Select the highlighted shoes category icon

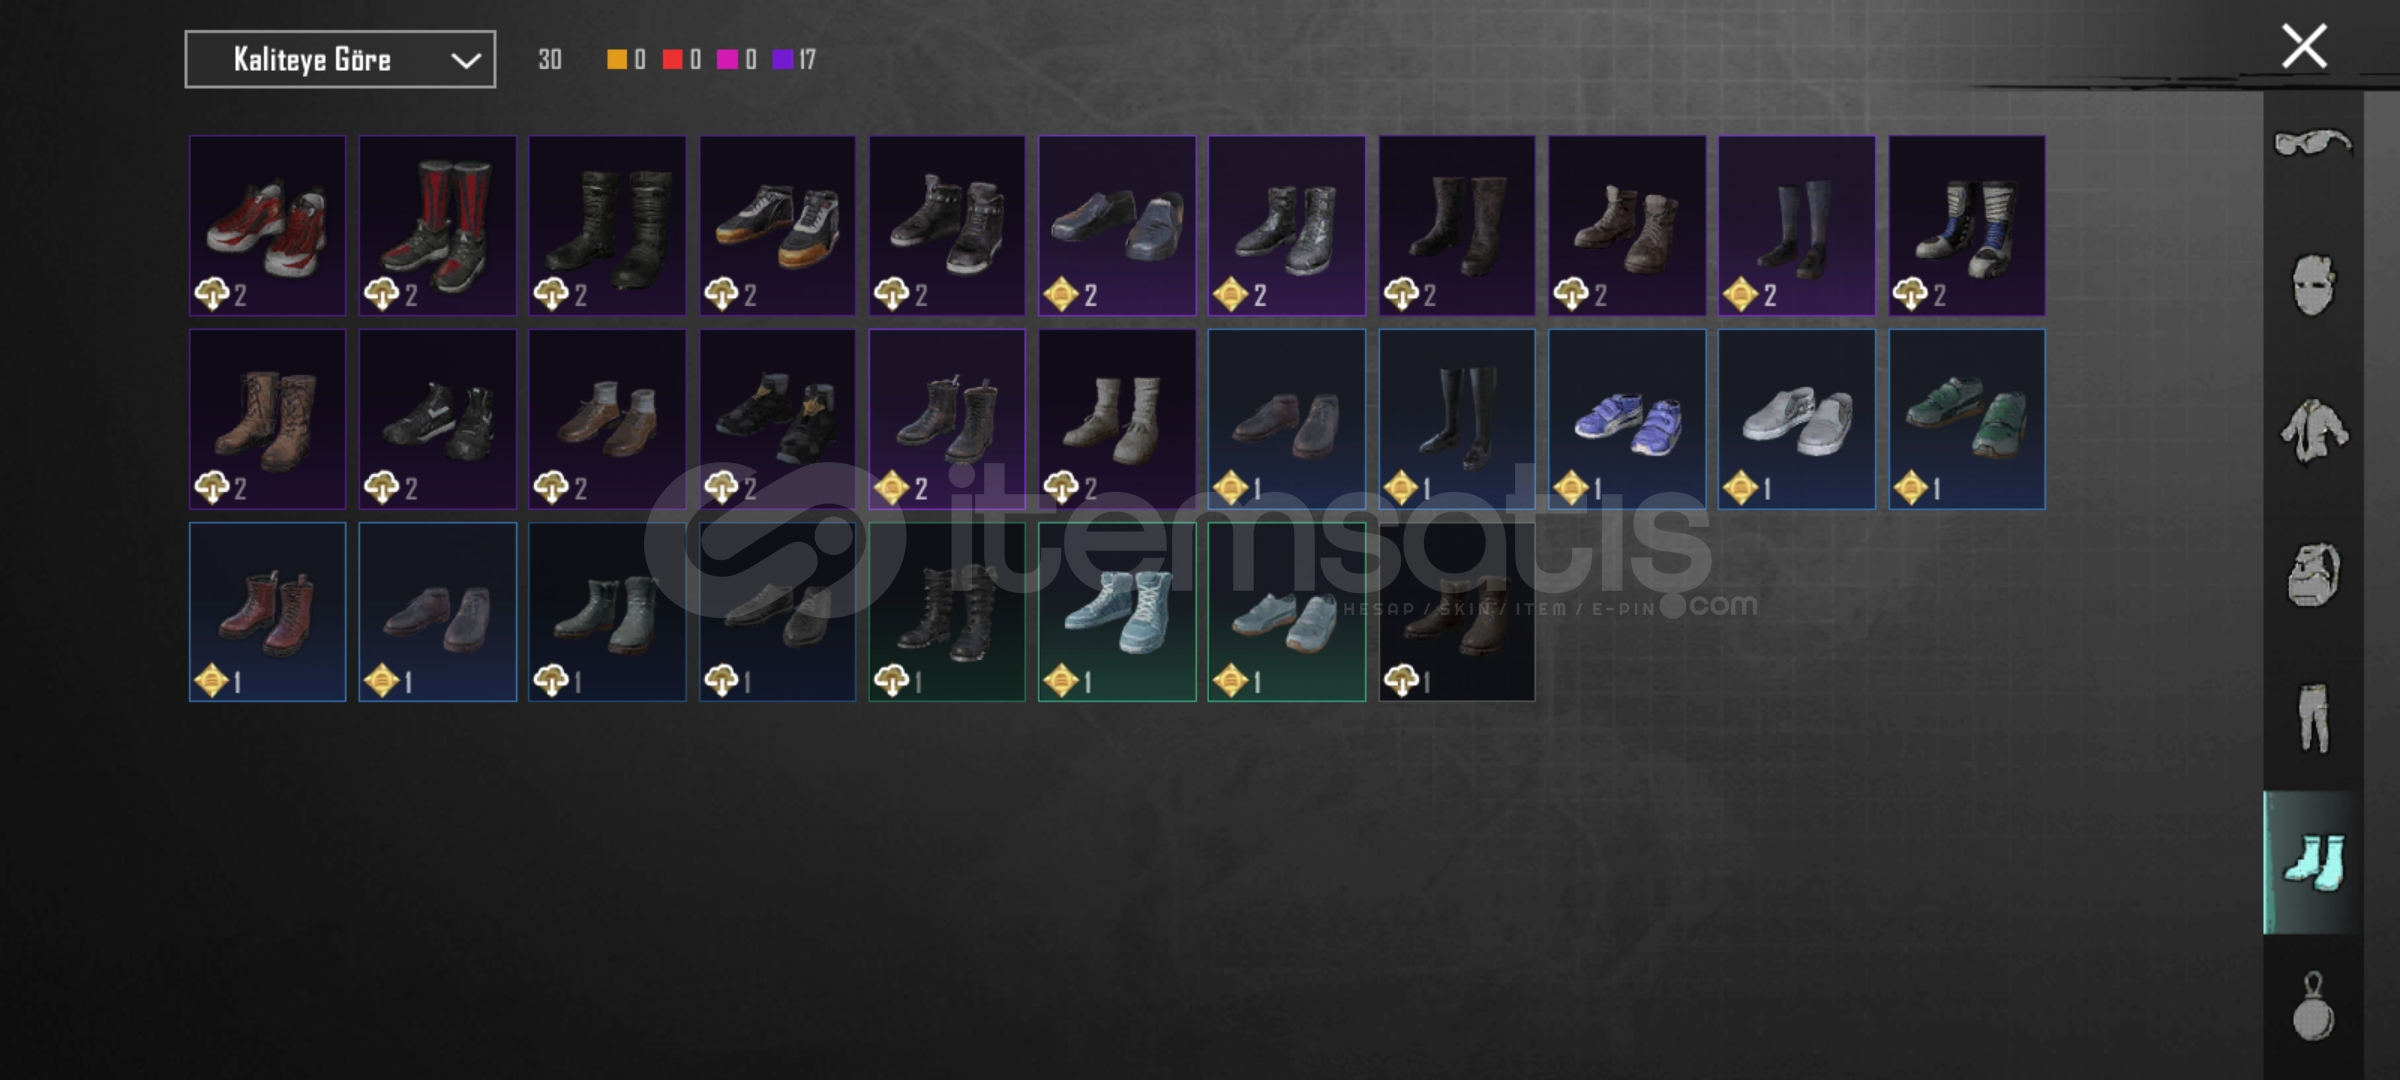point(2313,862)
